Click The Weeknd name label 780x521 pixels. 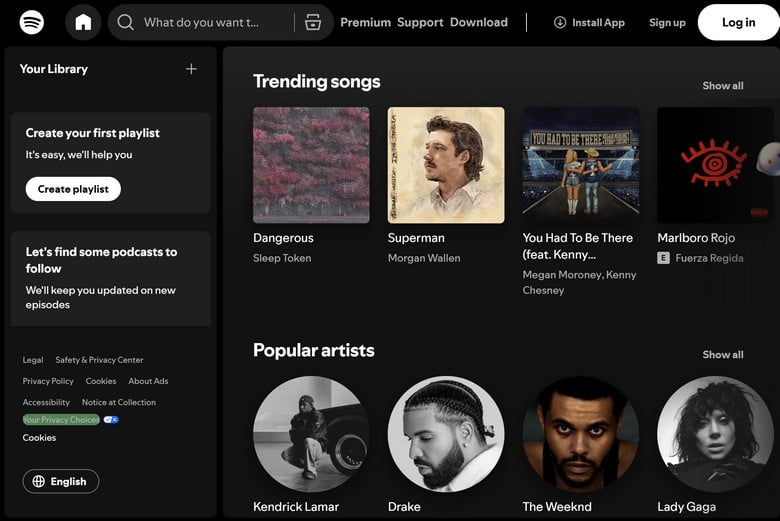pos(557,507)
